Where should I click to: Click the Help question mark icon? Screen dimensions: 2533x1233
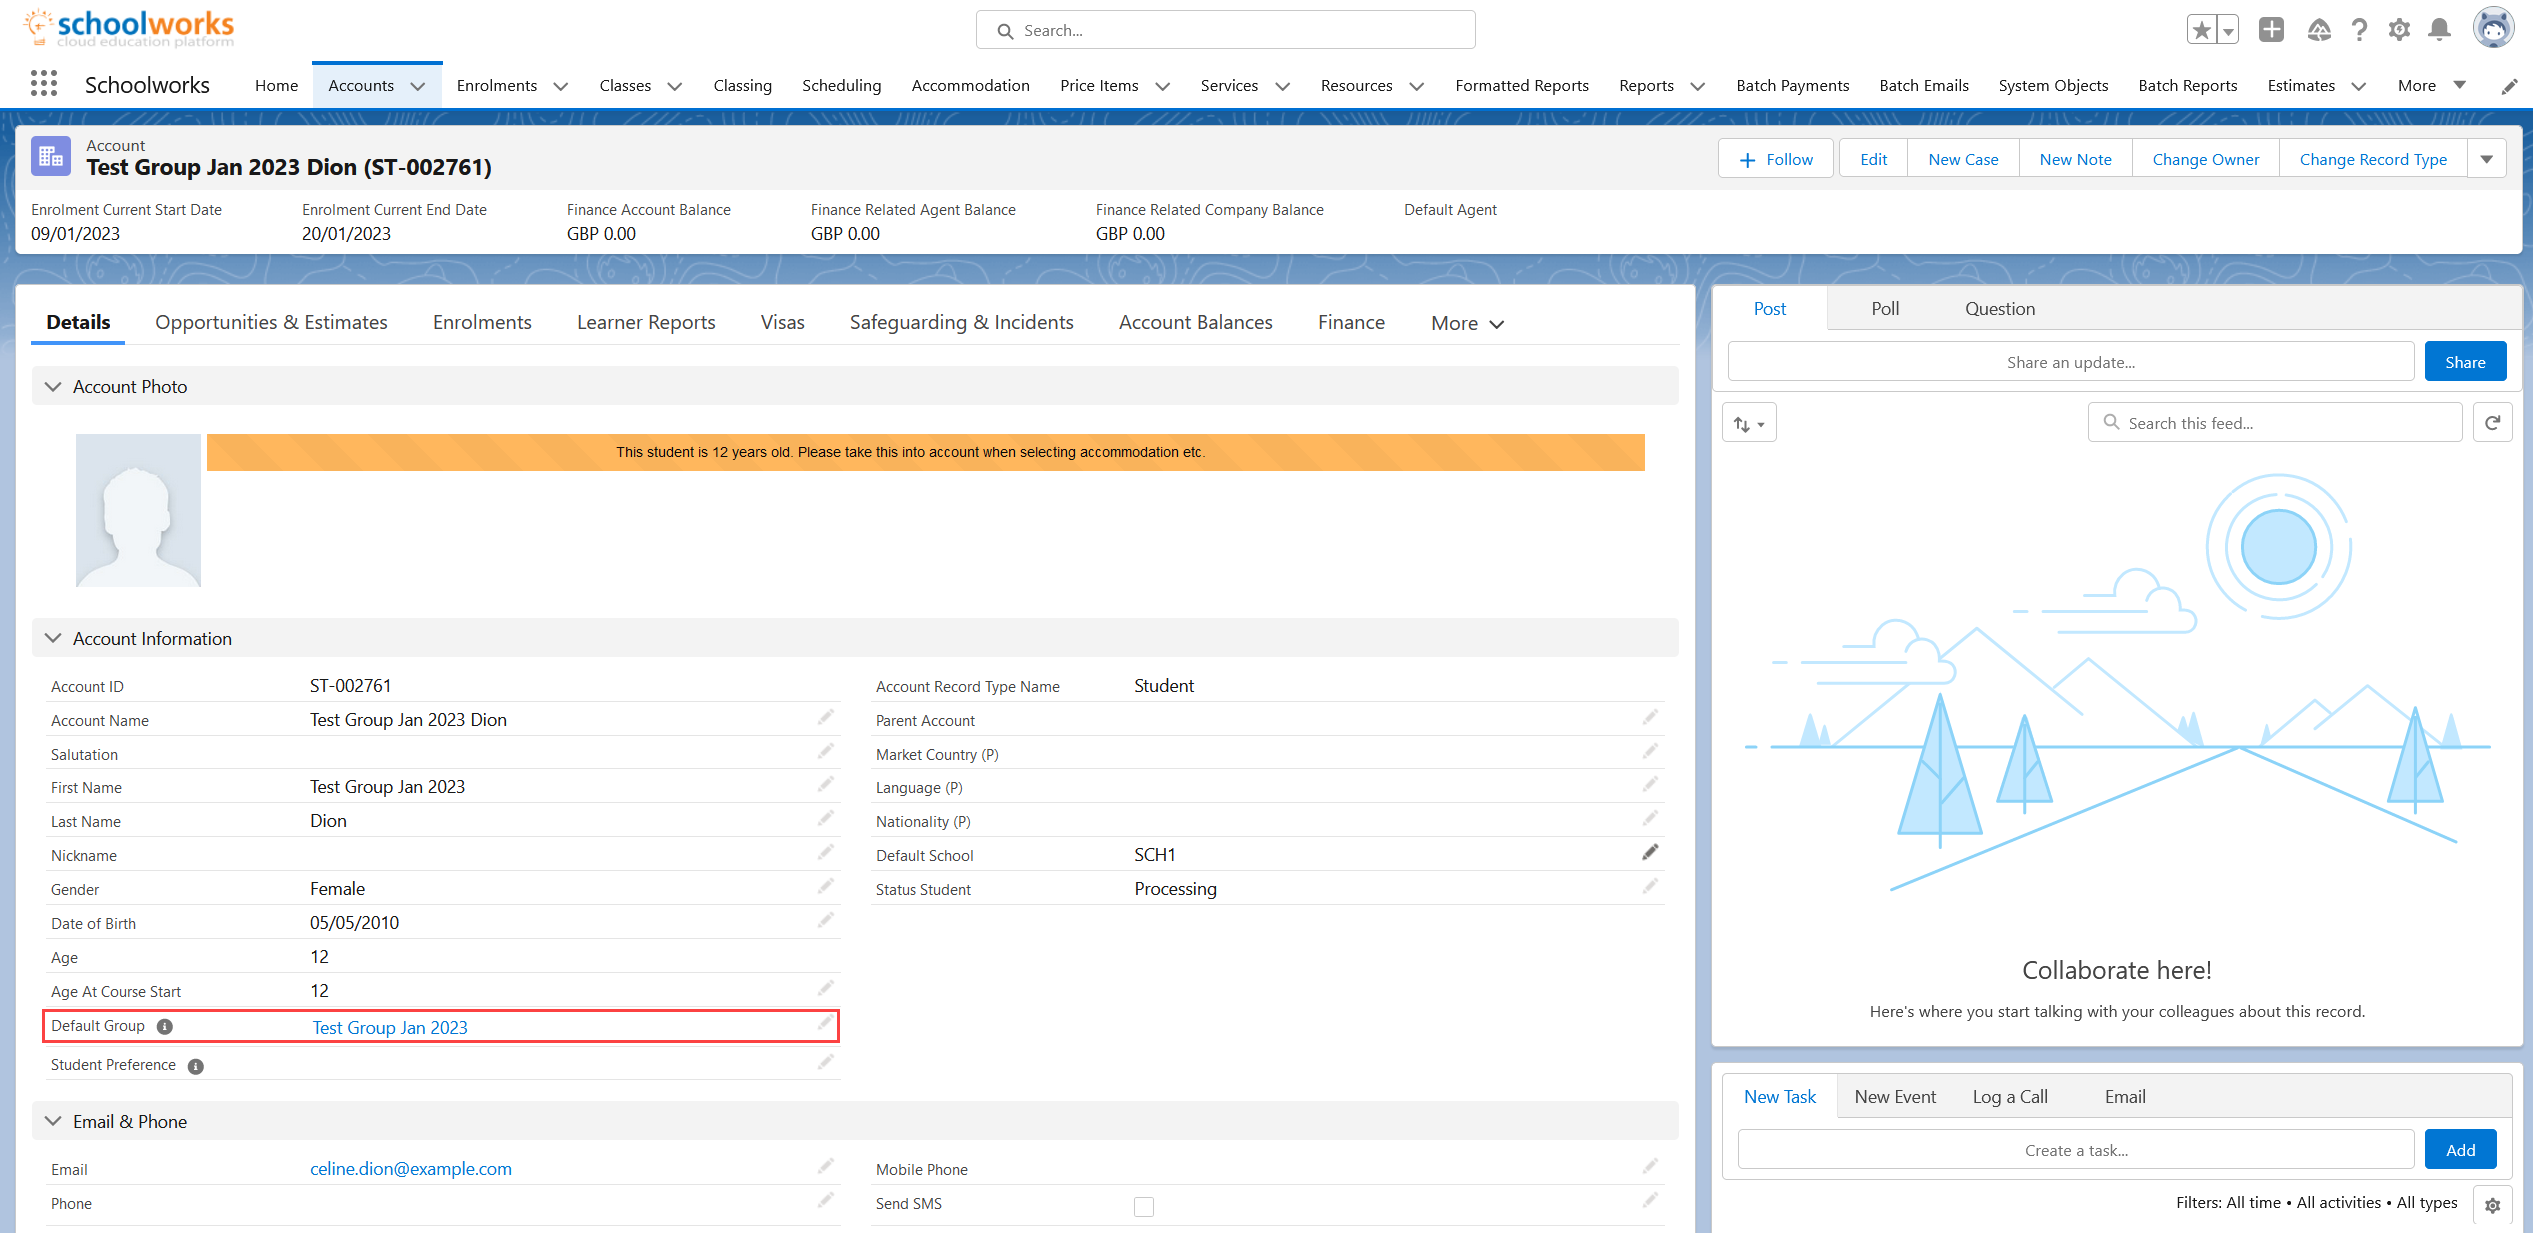tap(2359, 30)
